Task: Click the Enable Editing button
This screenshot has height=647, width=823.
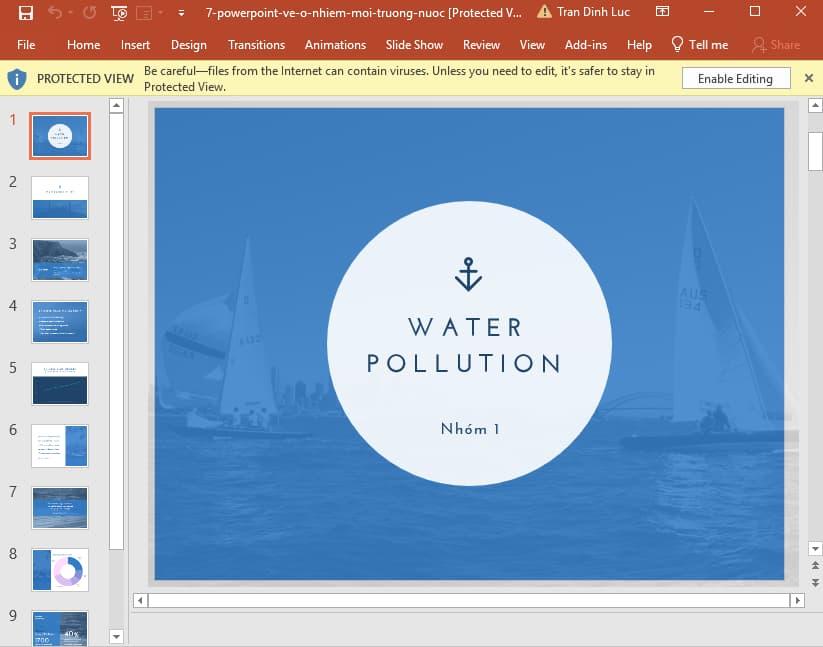Action: [735, 77]
